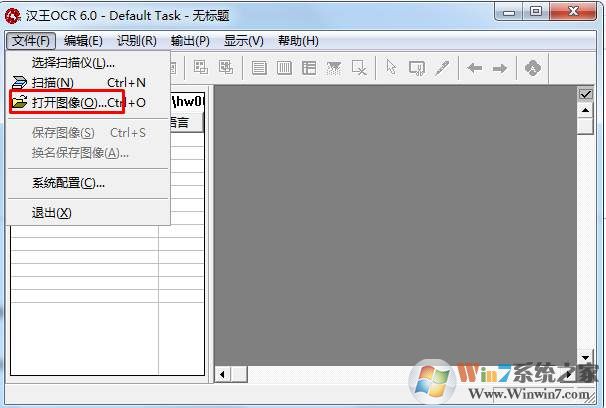Click the table layout toolbar icon
Image resolution: width=606 pixels, height=408 pixels.
(x=309, y=68)
